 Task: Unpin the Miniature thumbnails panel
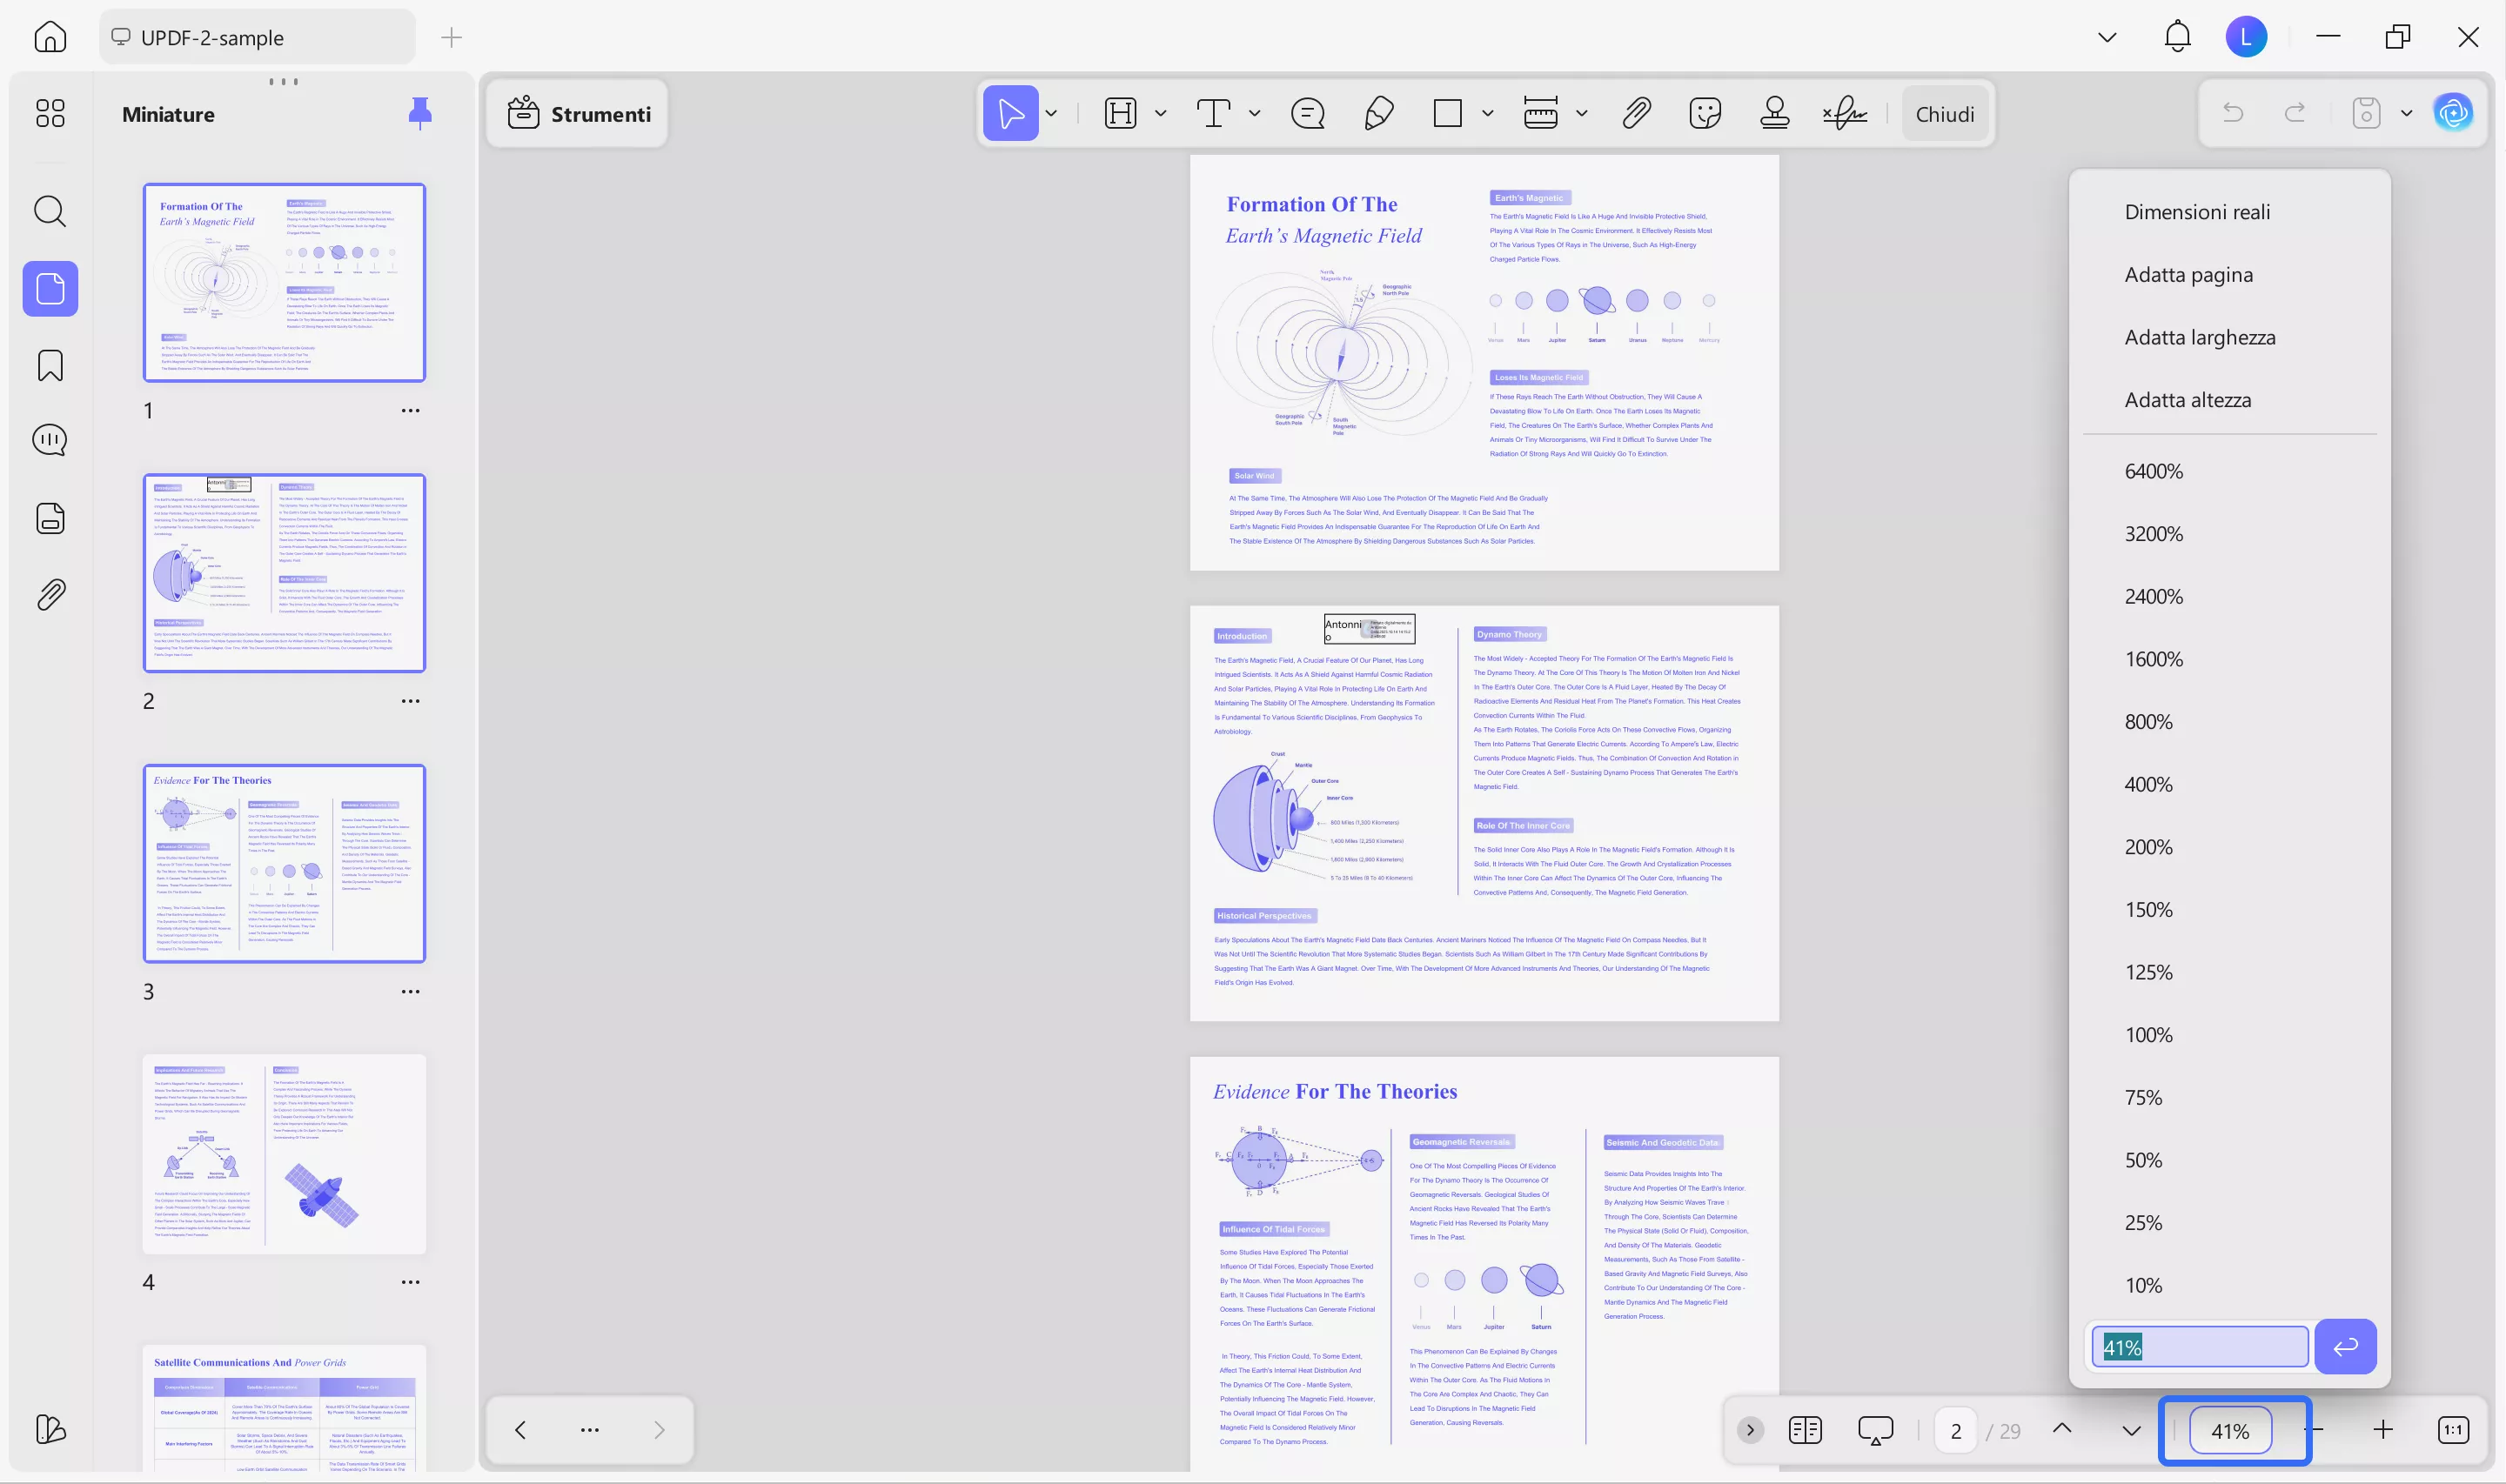pyautogui.click(x=420, y=113)
